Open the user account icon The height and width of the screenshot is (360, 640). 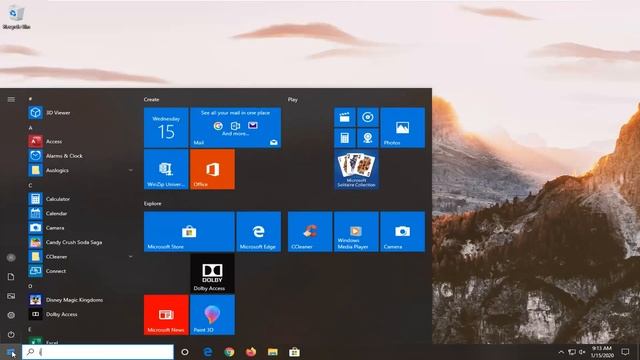(x=11, y=258)
